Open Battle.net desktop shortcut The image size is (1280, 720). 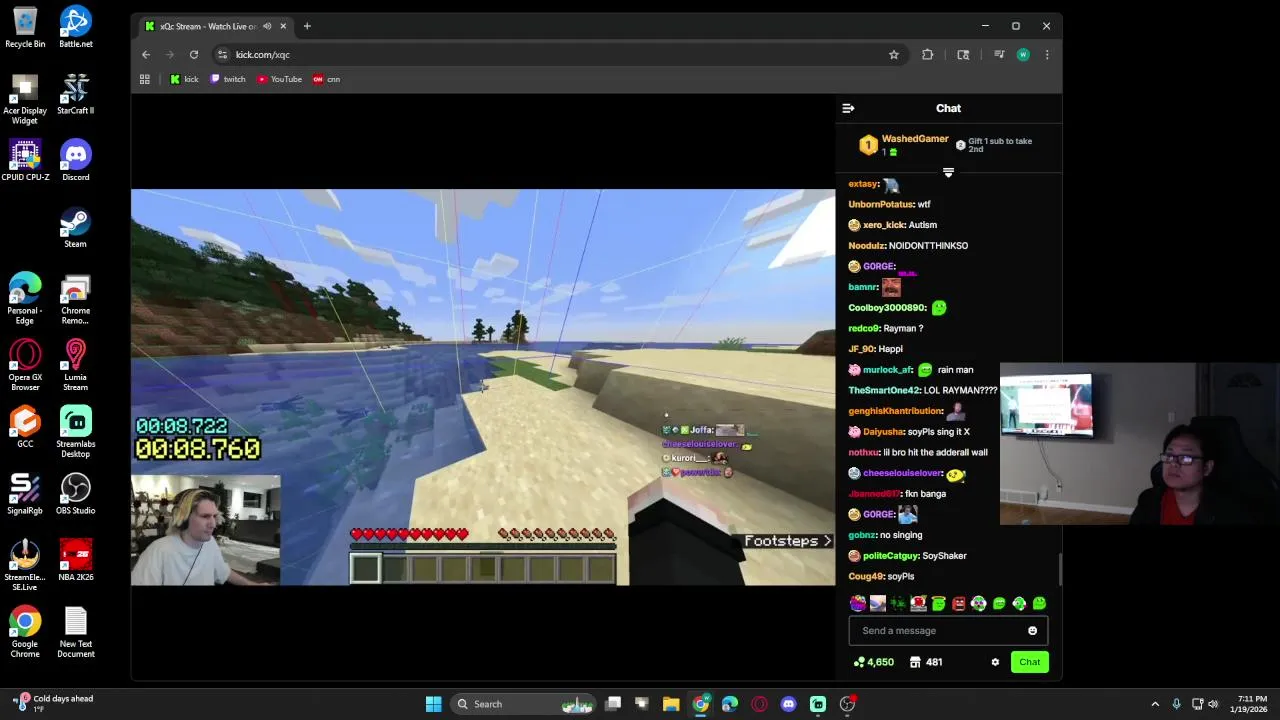76,28
